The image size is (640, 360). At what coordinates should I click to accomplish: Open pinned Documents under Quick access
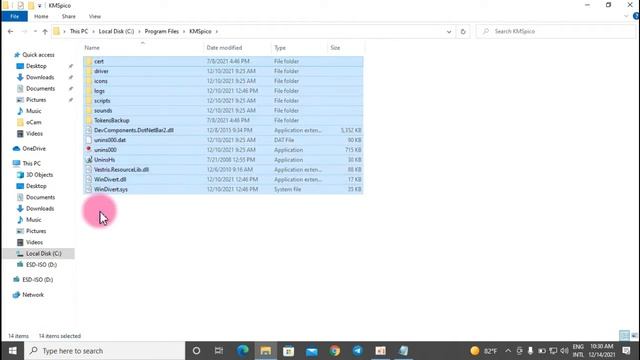40,89
